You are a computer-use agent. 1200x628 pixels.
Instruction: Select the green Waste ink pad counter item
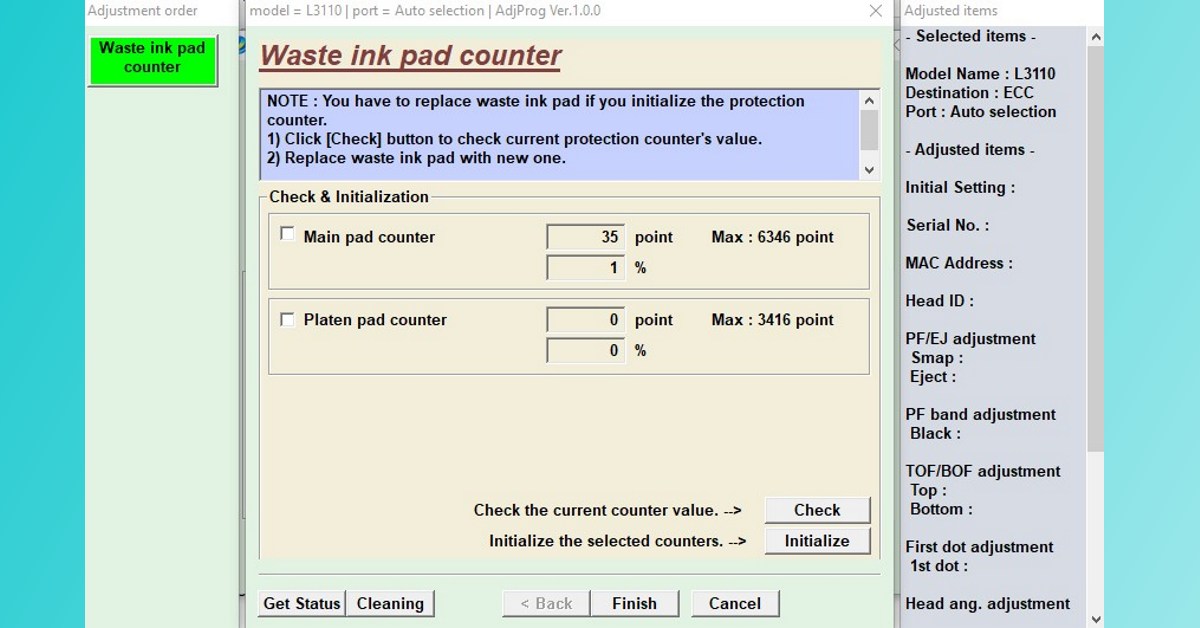[152, 60]
